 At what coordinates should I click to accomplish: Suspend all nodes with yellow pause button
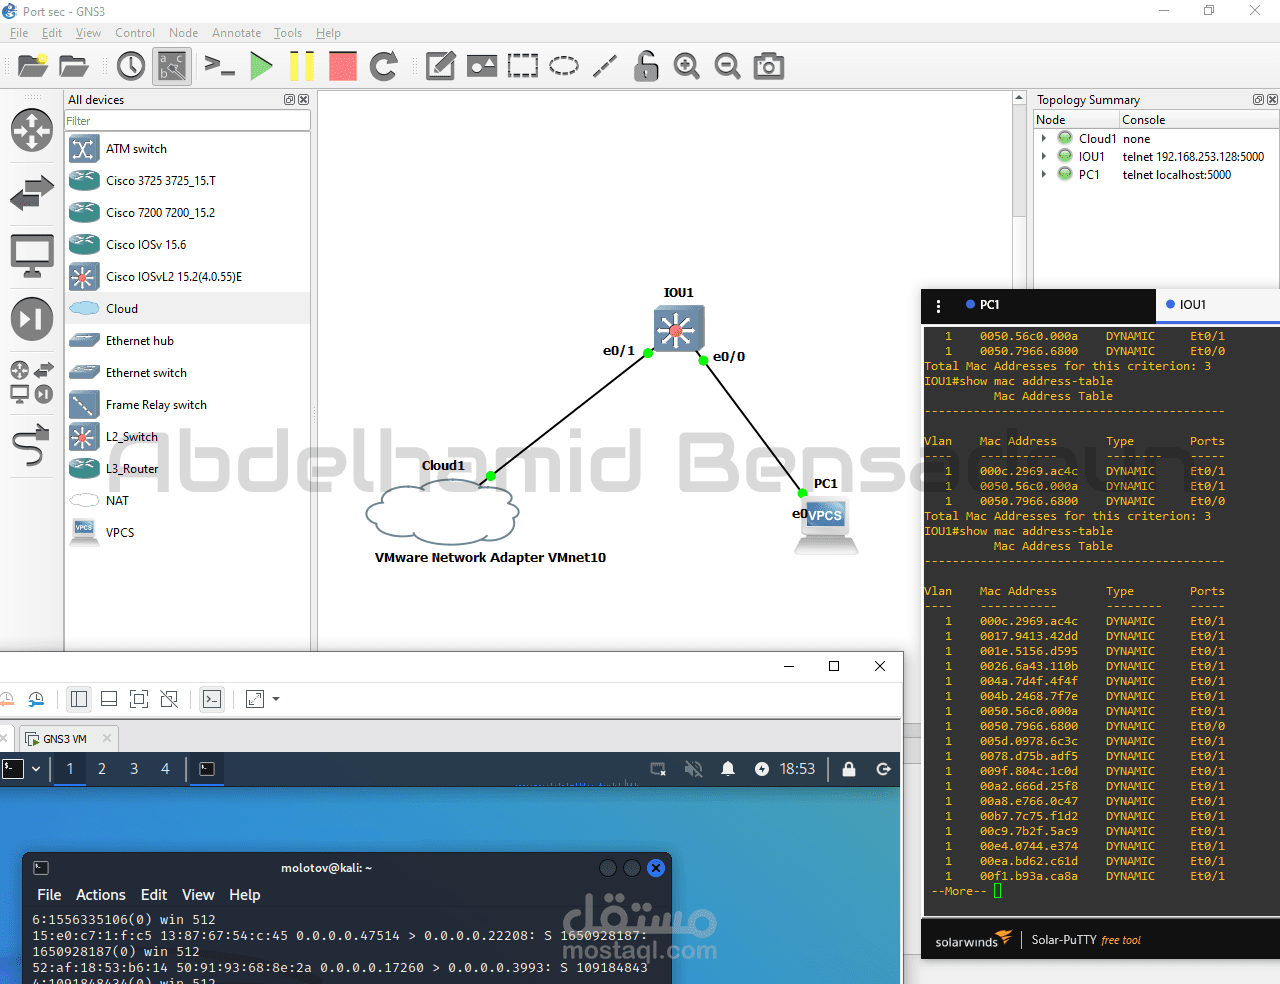point(301,66)
